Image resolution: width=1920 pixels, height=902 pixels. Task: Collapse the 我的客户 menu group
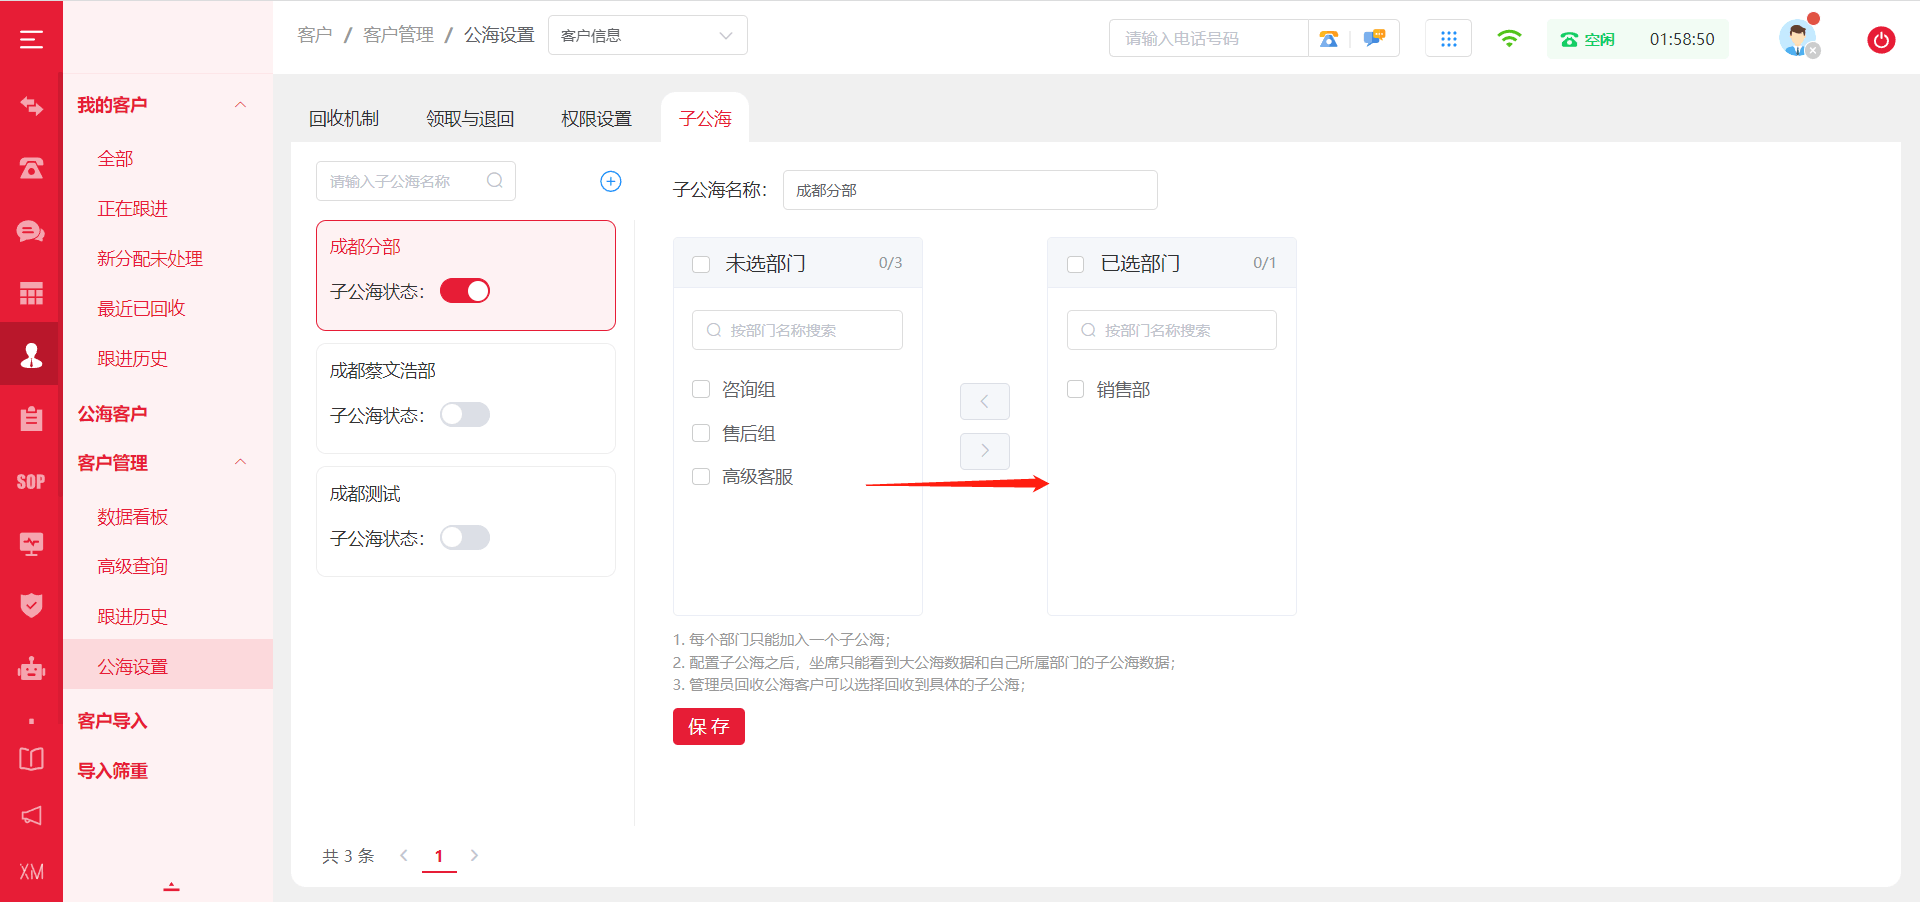tap(240, 105)
